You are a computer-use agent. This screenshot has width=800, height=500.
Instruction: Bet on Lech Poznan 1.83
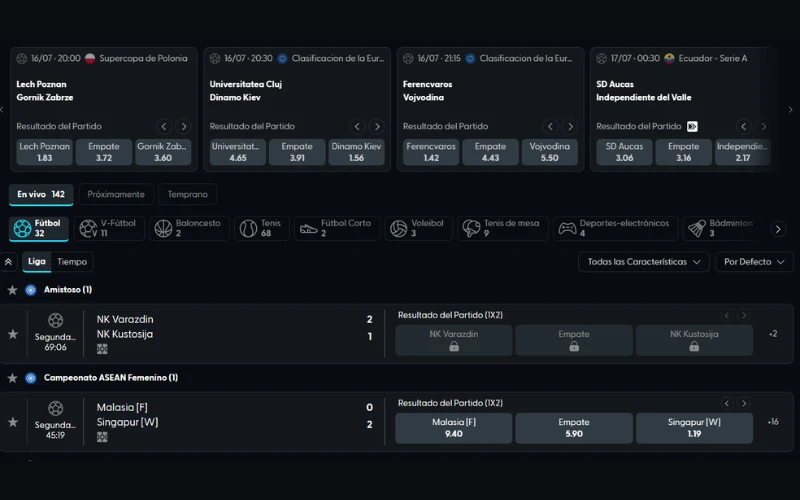(x=44, y=152)
